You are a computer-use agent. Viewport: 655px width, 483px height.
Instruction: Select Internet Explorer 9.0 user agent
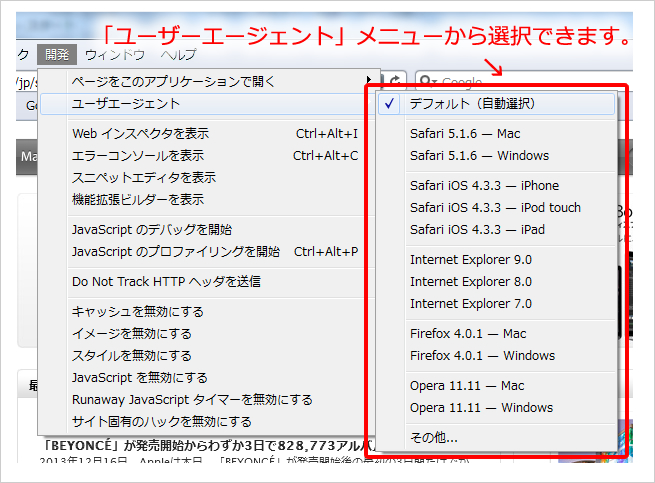pyautogui.click(x=470, y=259)
